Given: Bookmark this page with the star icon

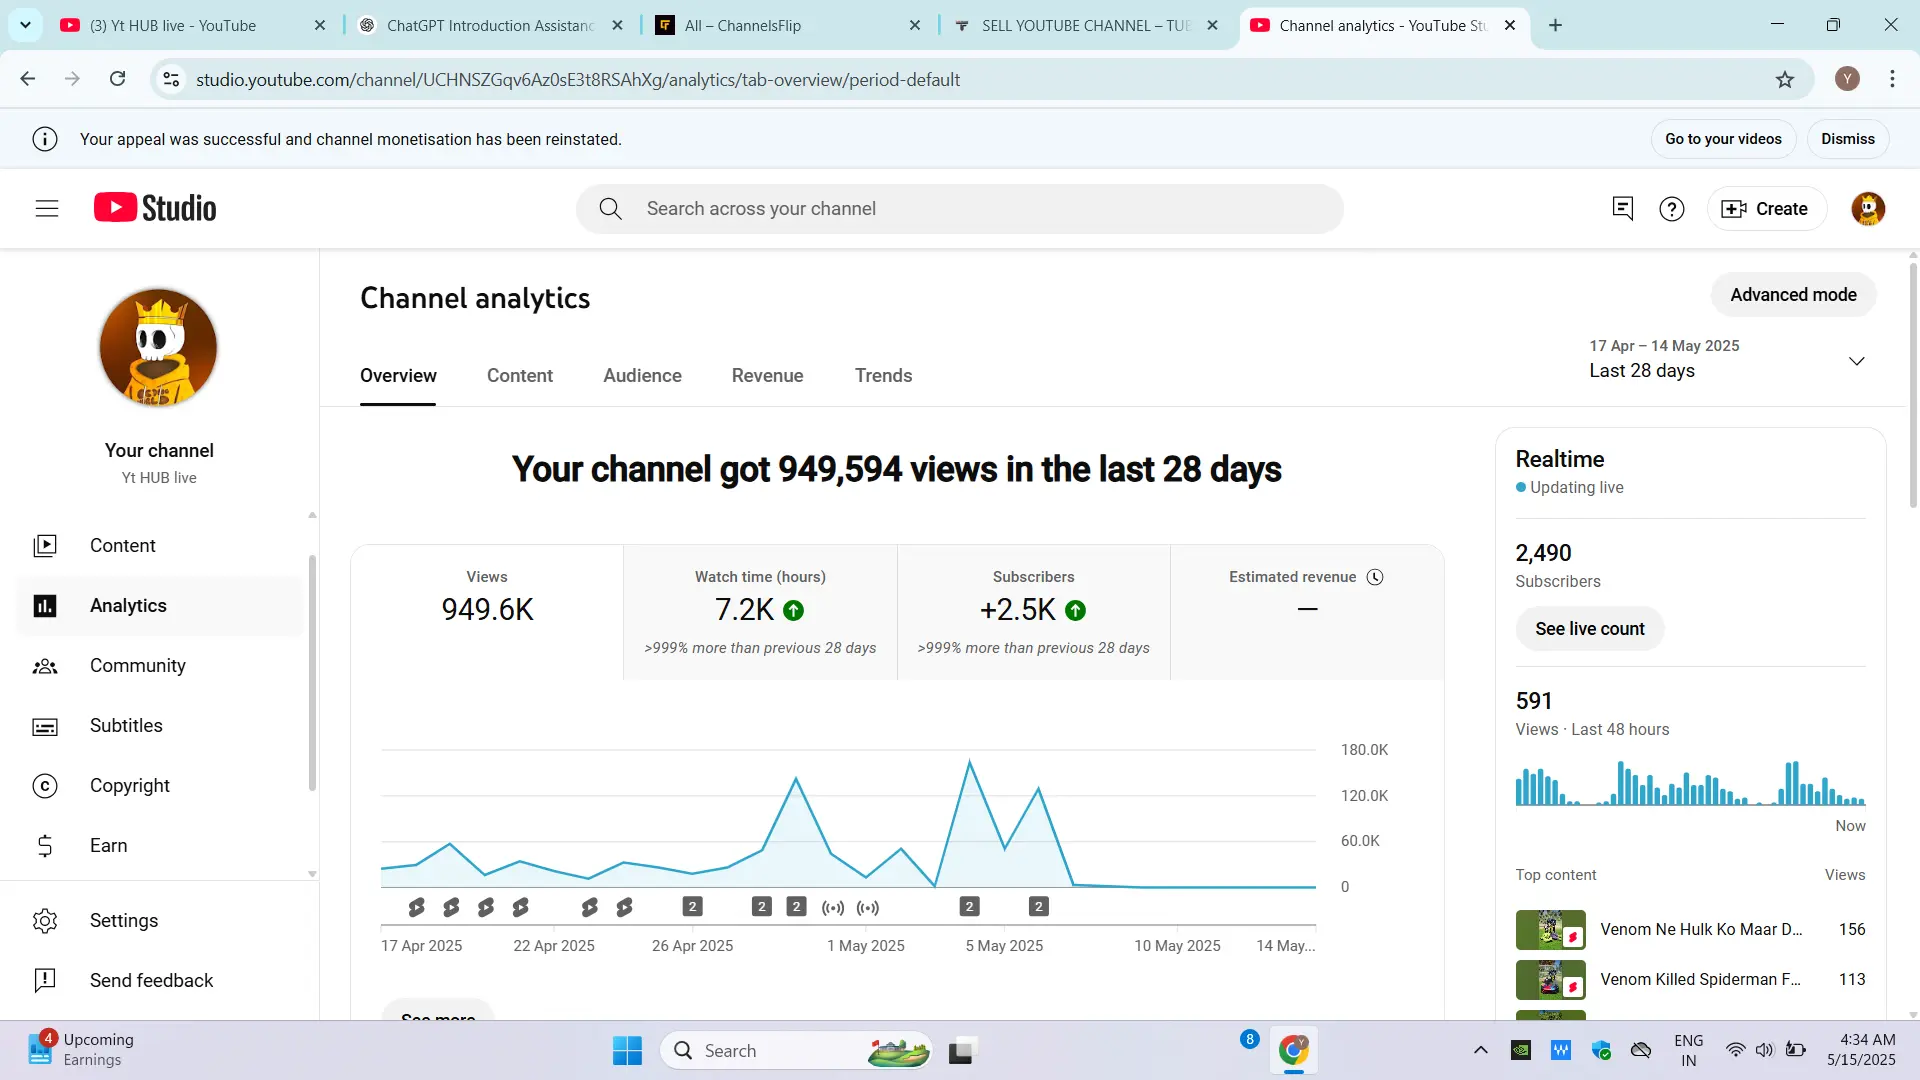Looking at the screenshot, I should [x=1785, y=80].
